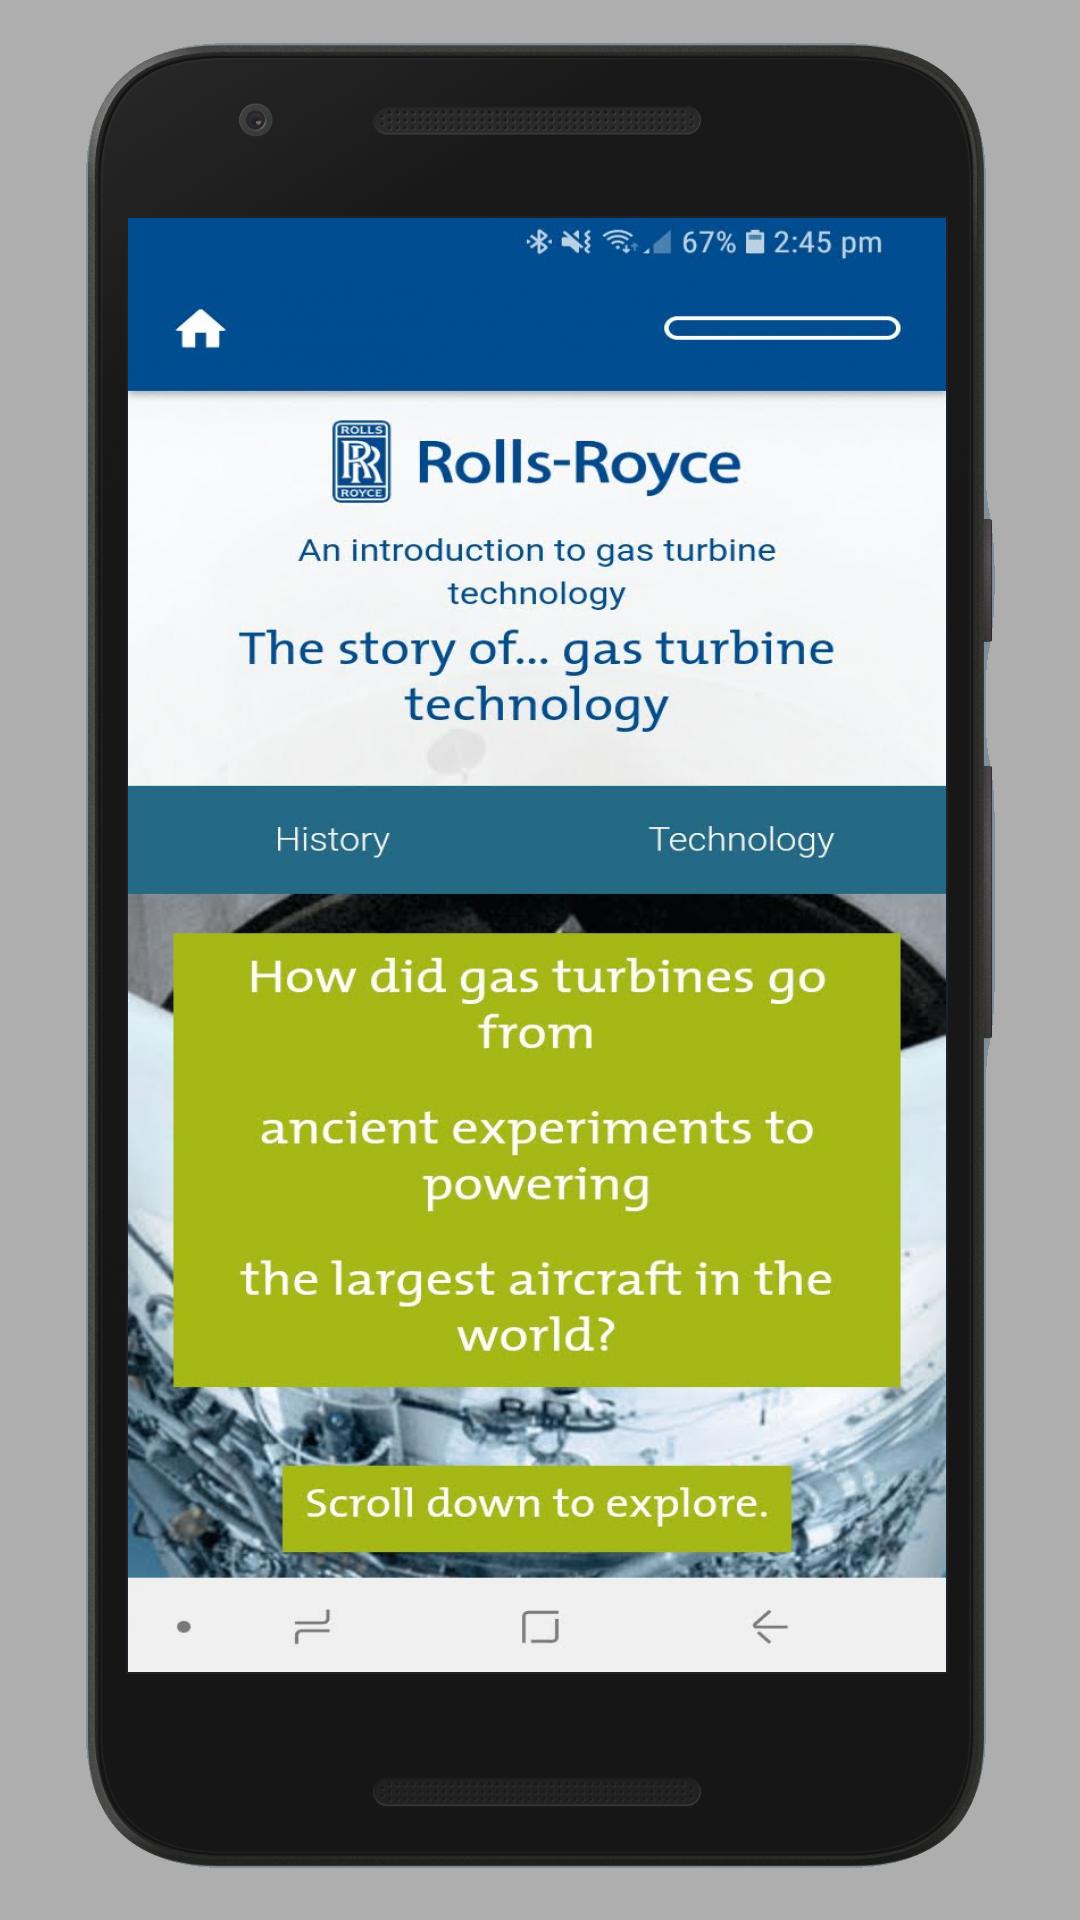Open the History tab
The image size is (1080, 1920).
pos(333,839)
